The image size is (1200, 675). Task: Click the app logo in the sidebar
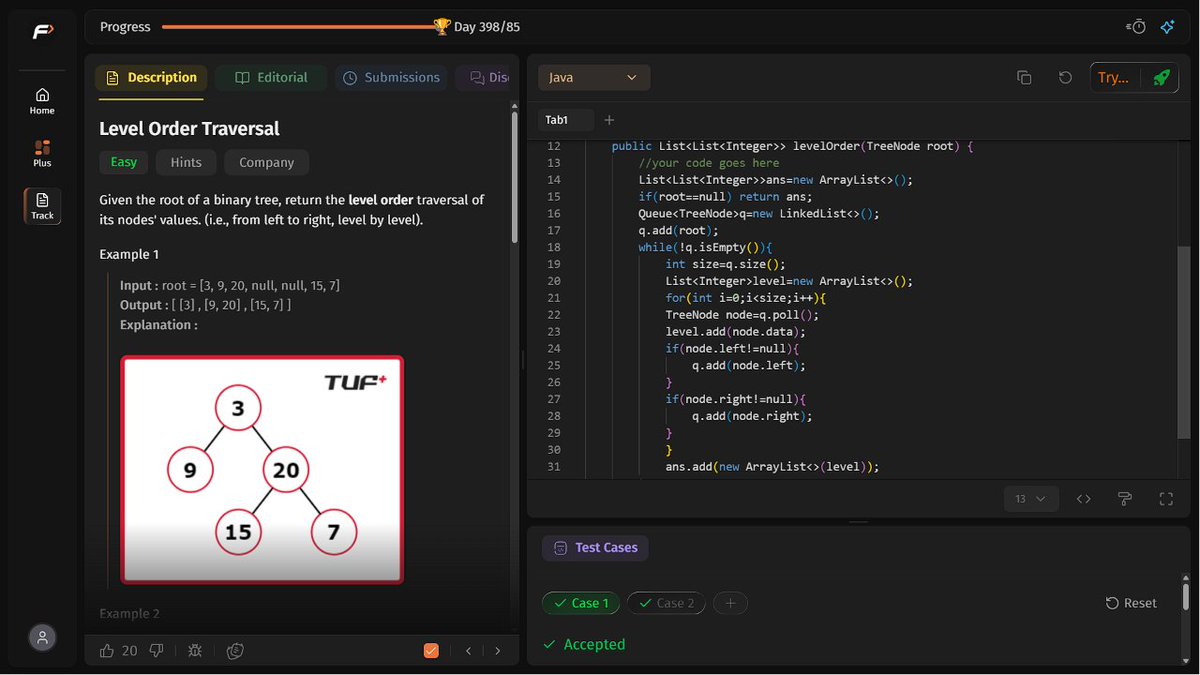(x=42, y=32)
